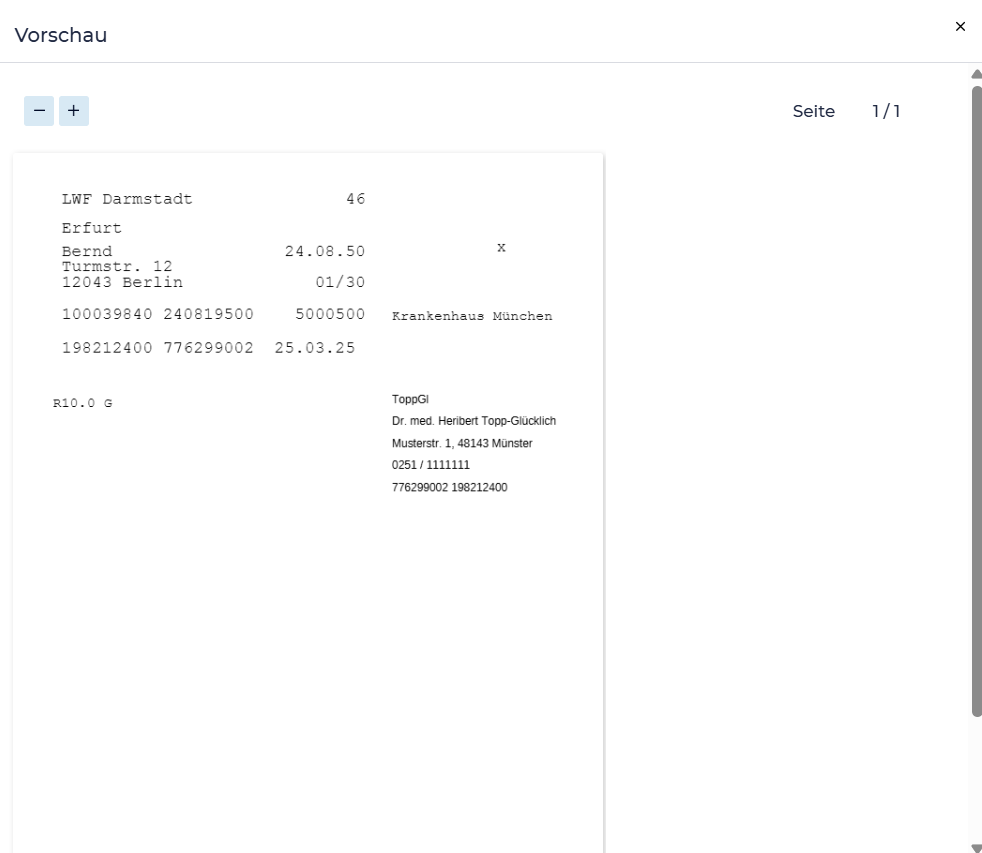This screenshot has height=853, width=982.
Task: Click the plus zoom-in button
Action: (x=74, y=111)
